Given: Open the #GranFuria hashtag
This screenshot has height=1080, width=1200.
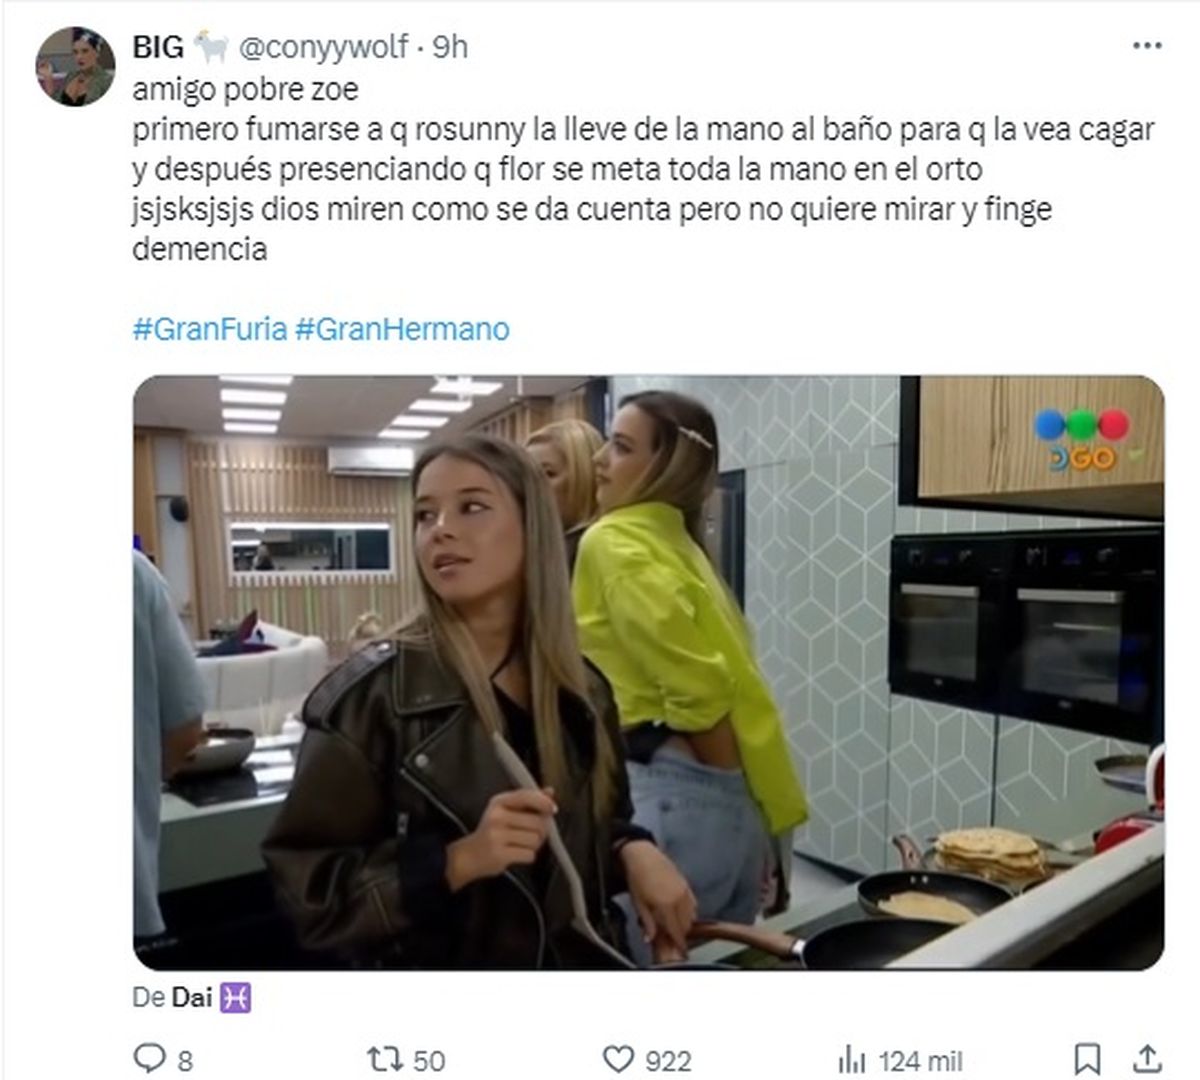Looking at the screenshot, I should [x=210, y=329].
